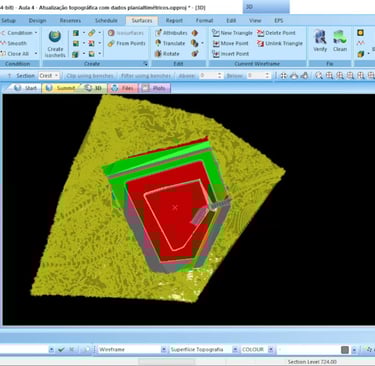Open the dropdown beside the colour swatch
The height and width of the screenshot is (366, 375).
(x=354, y=350)
